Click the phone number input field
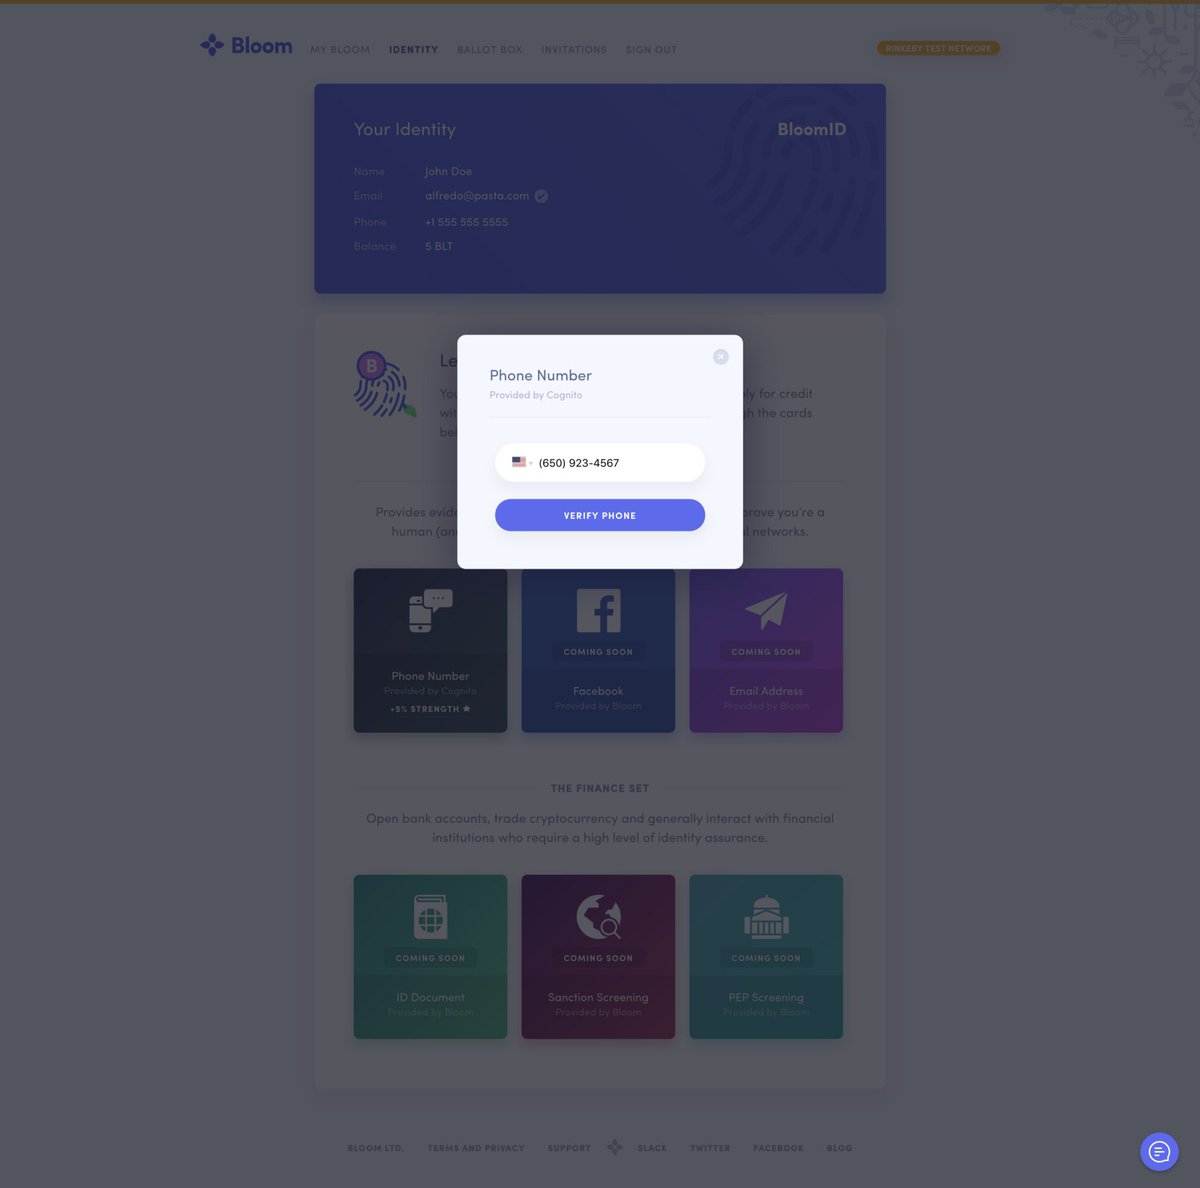This screenshot has width=1200, height=1188. (x=600, y=462)
